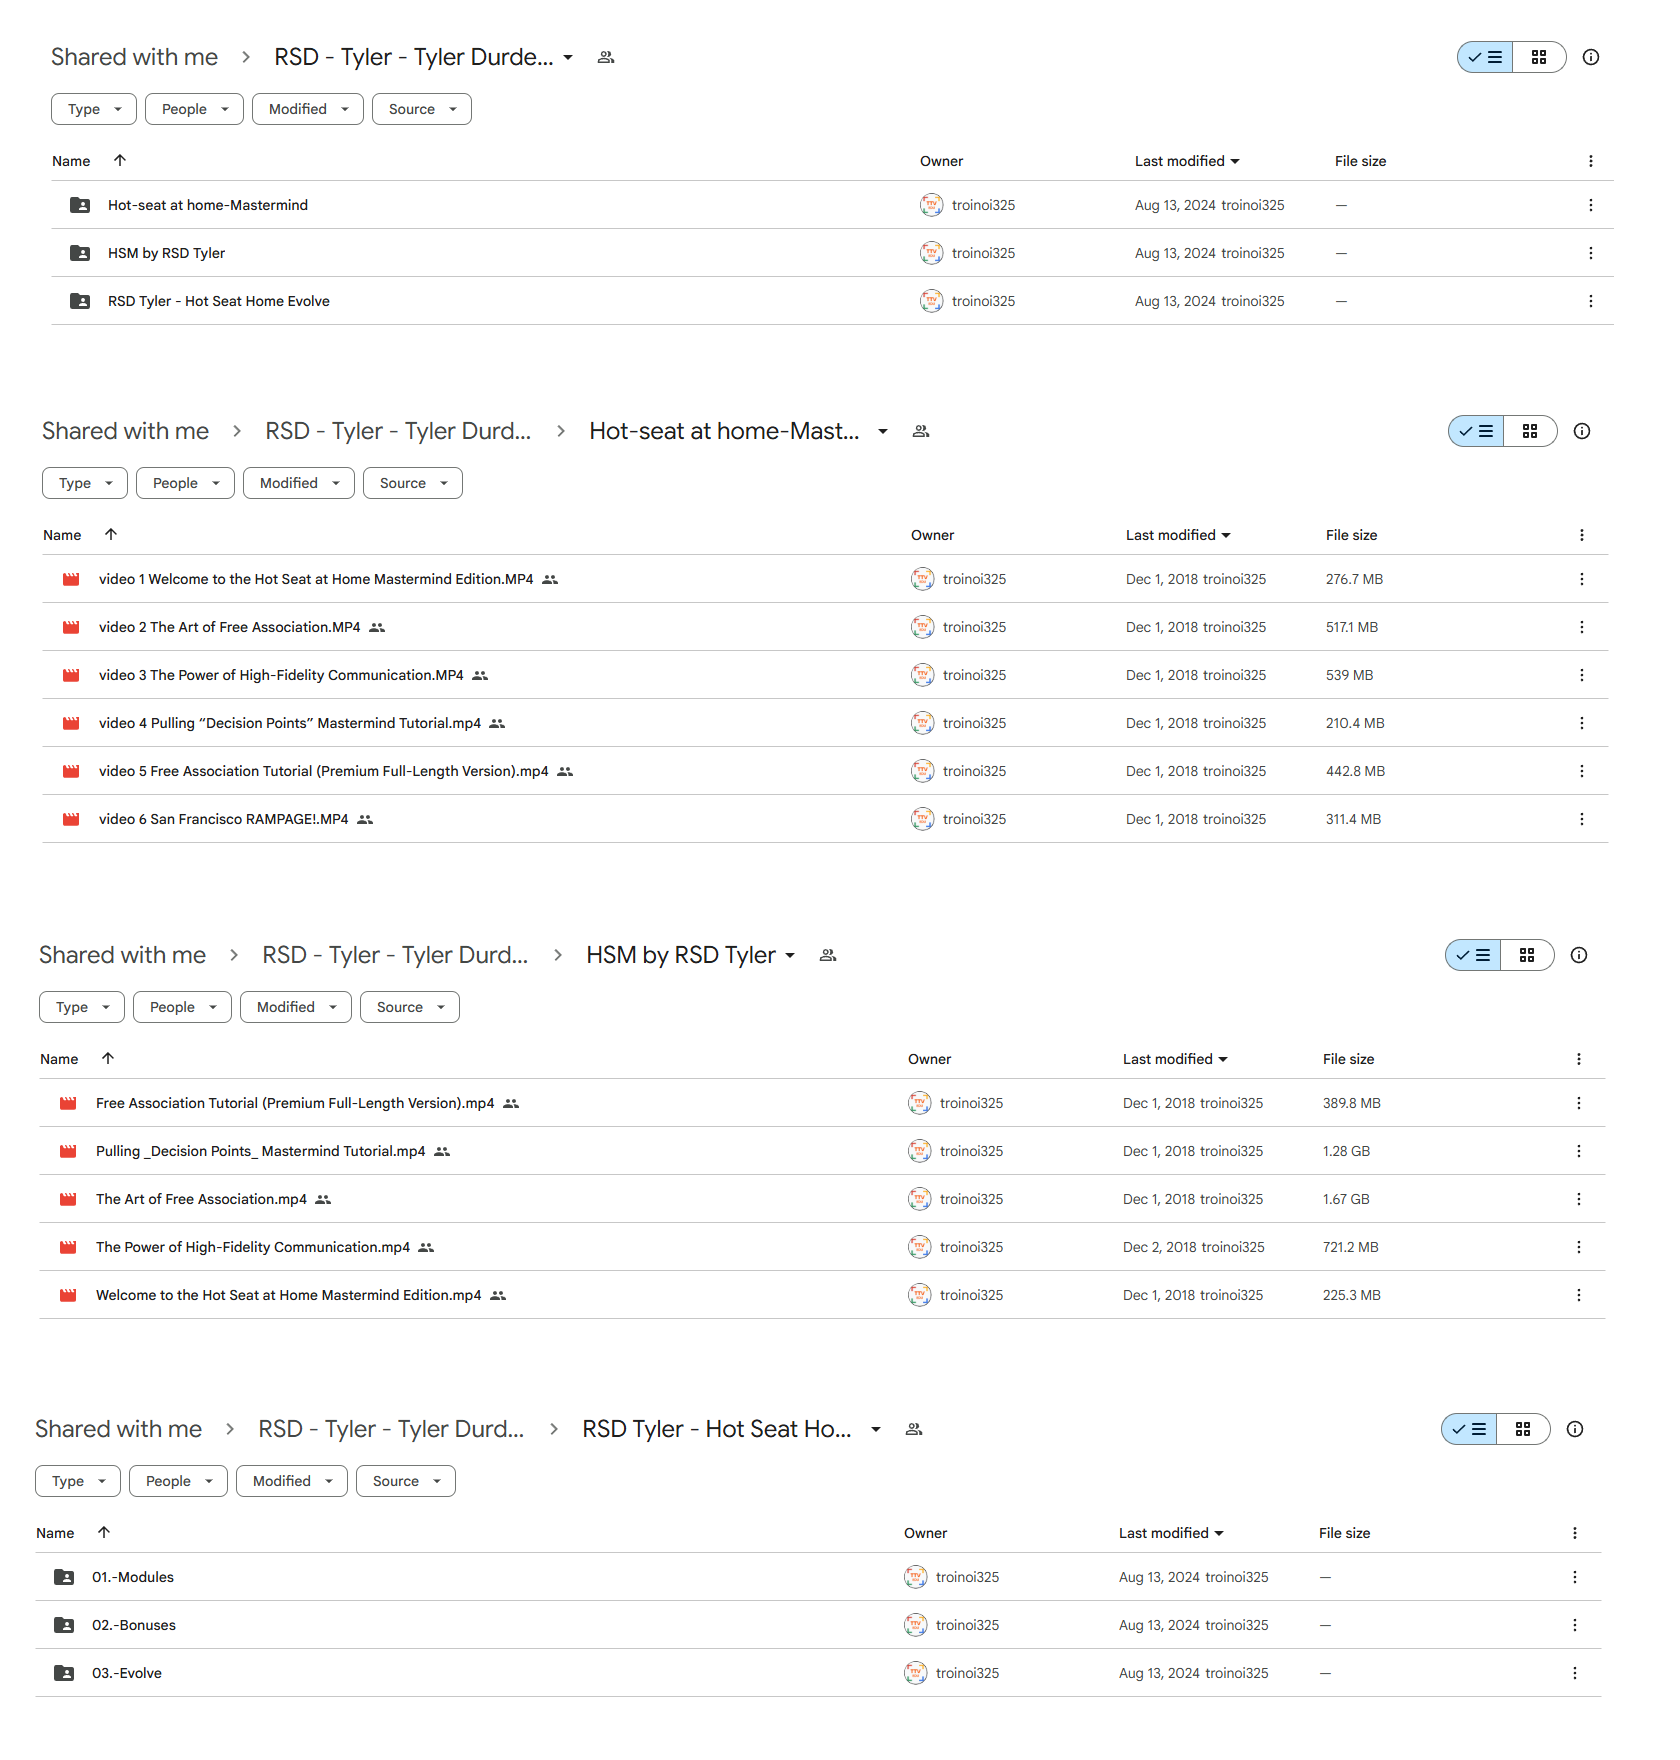Open more actions for video 3 The Power of High-Fidelity
Viewport: 1680px width, 1760px height.
(1581, 675)
